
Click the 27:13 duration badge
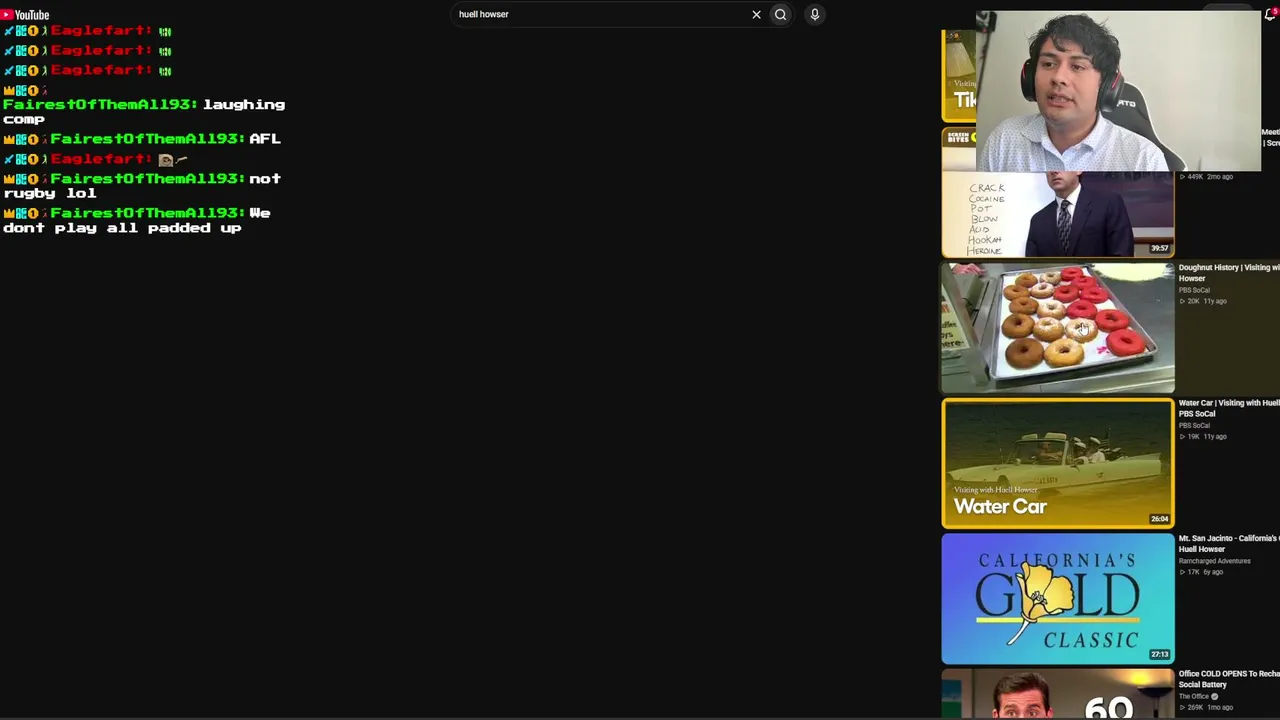[x=1159, y=654]
